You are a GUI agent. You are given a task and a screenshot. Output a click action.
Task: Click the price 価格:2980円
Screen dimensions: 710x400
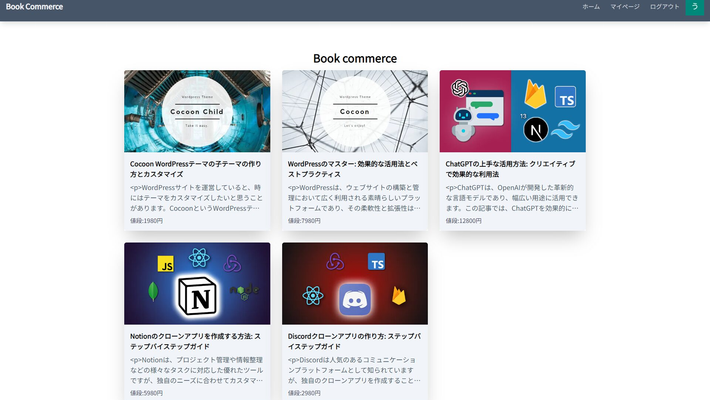304,393
